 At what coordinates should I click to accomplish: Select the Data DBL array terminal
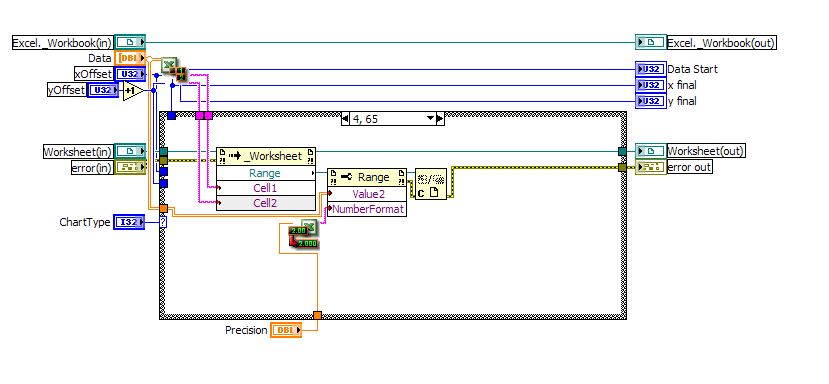click(x=130, y=58)
